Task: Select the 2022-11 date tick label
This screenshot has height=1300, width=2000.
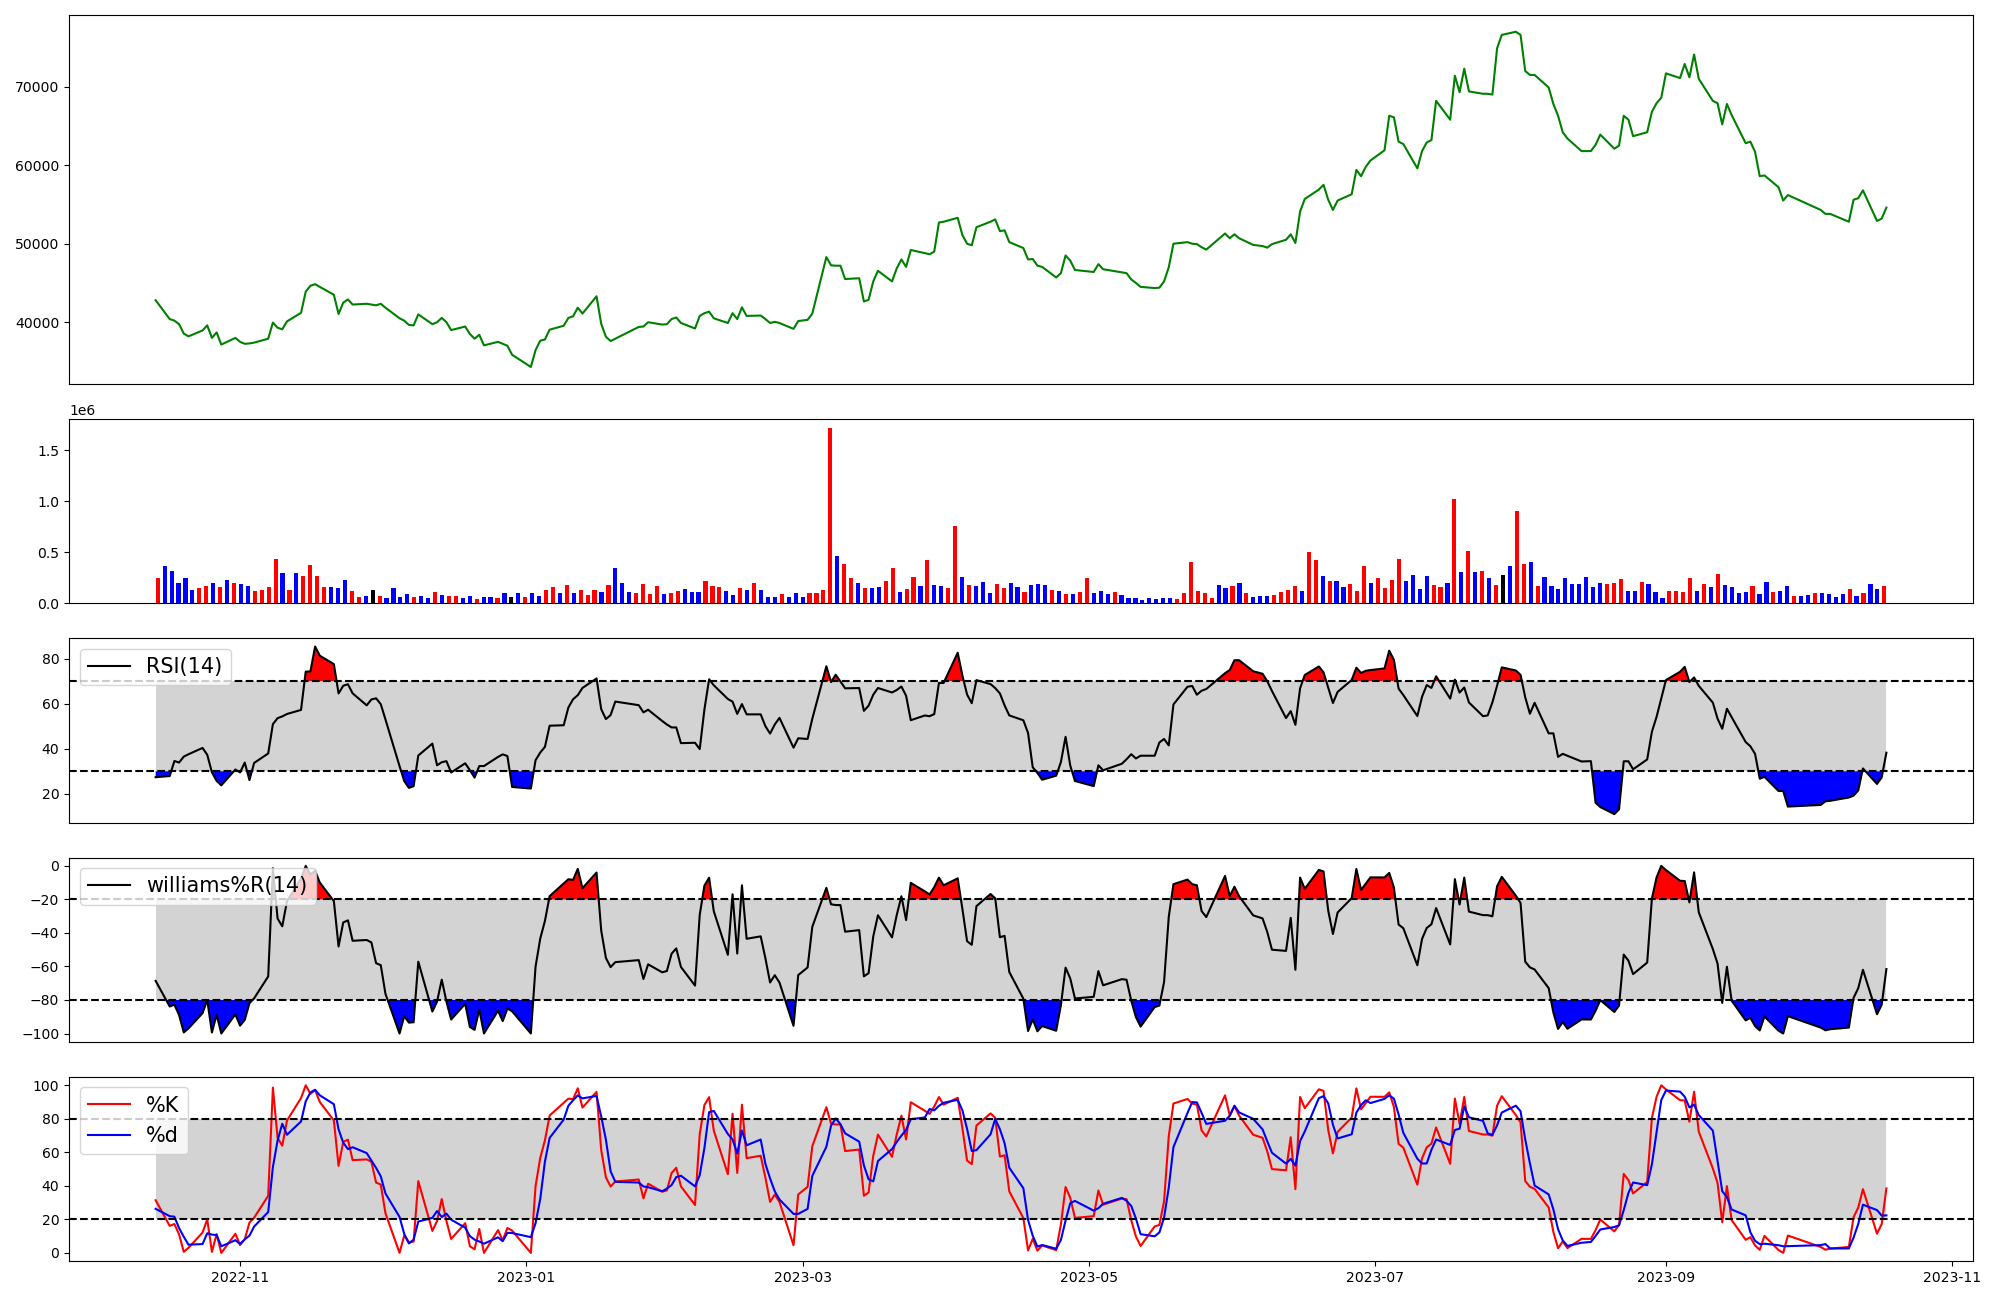Action: tap(241, 1277)
